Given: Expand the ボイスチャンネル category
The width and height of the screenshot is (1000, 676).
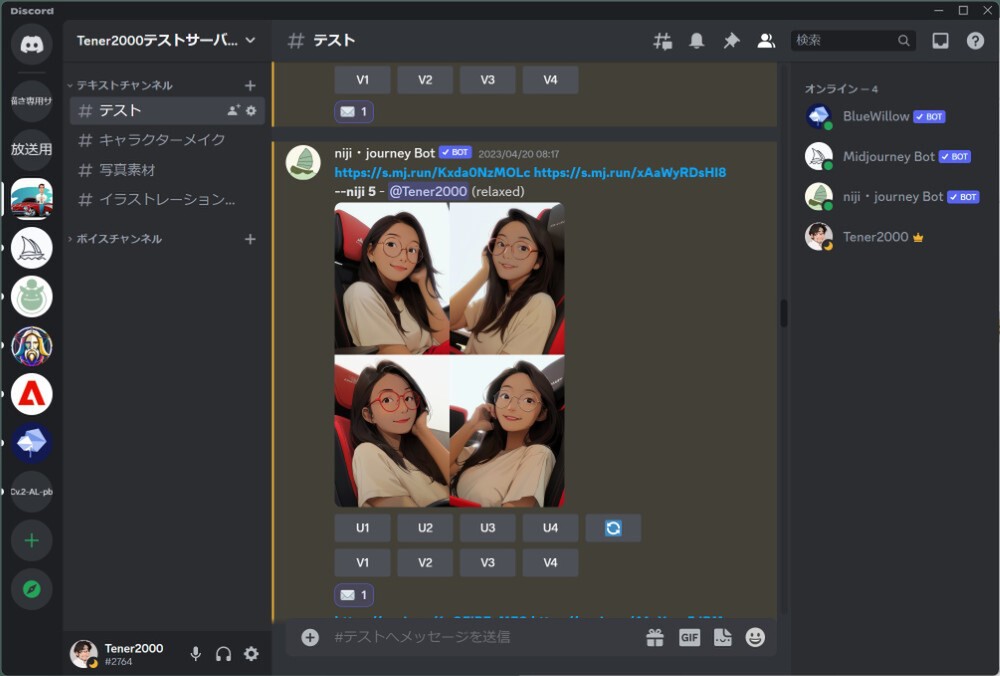Looking at the screenshot, I should pyautogui.click(x=118, y=239).
